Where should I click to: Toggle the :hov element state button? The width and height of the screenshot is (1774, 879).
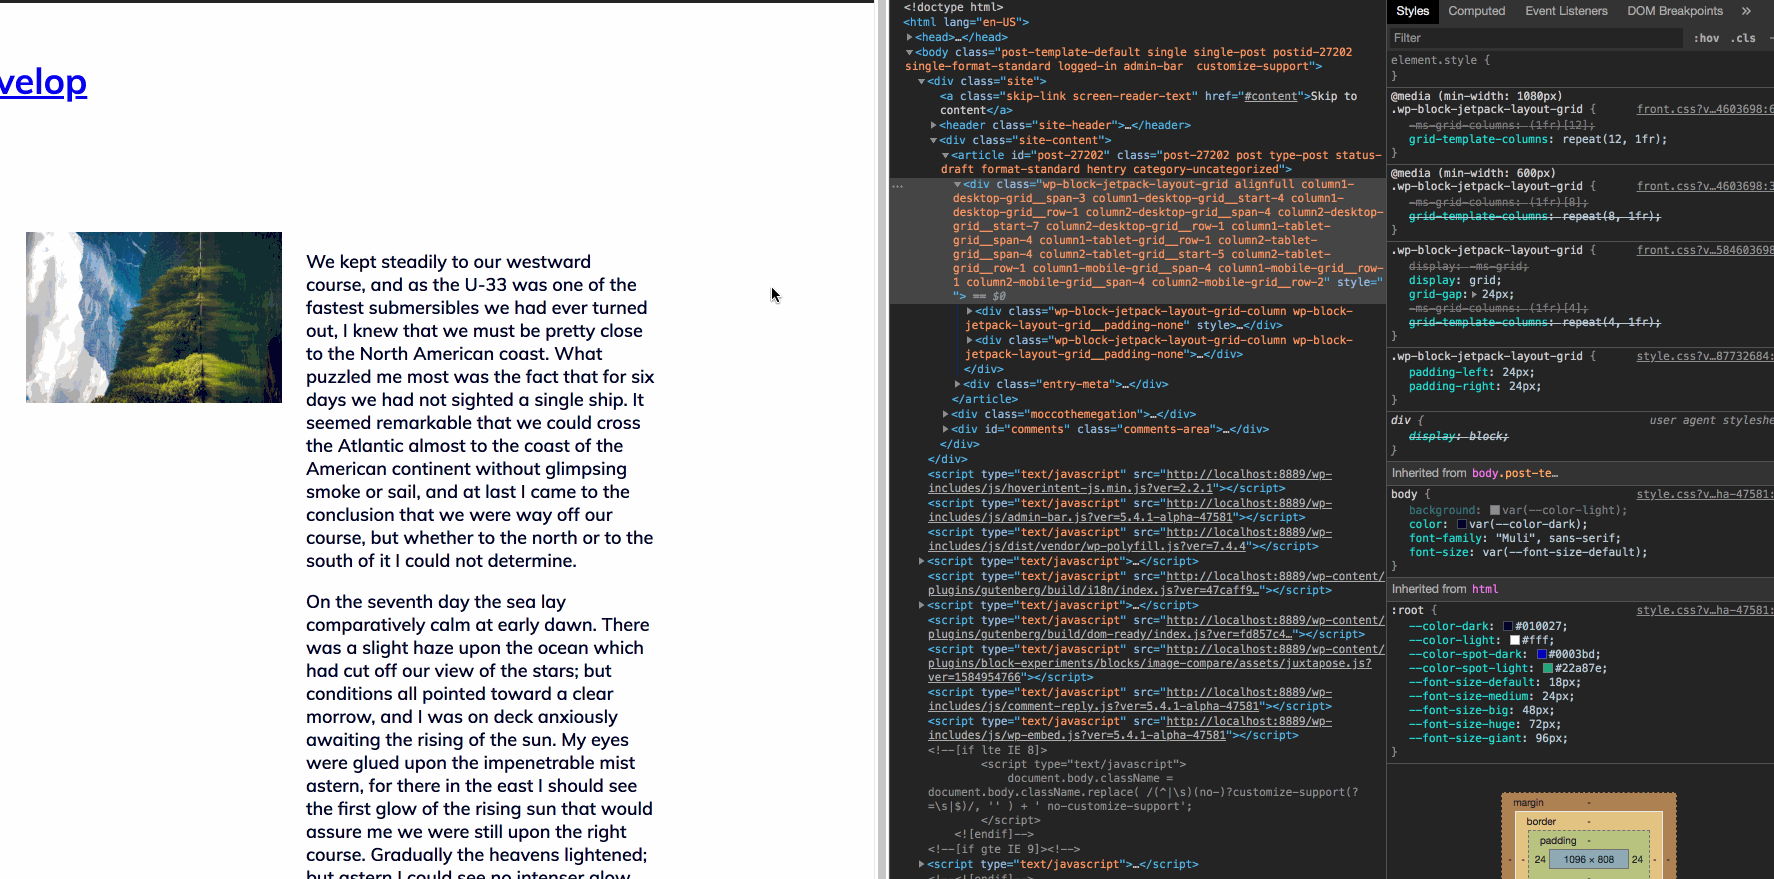(1706, 38)
